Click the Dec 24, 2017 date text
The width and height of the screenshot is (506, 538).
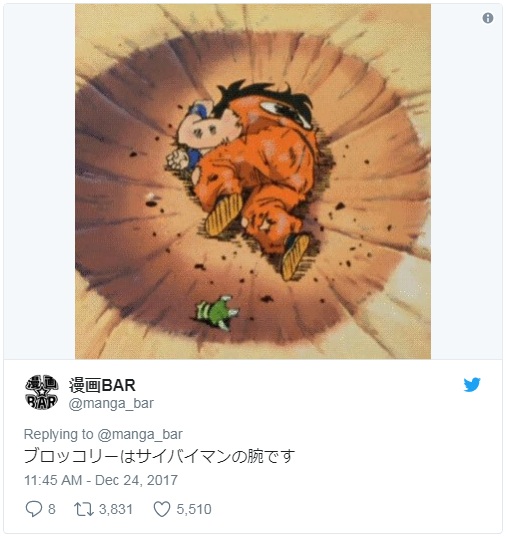click(136, 480)
